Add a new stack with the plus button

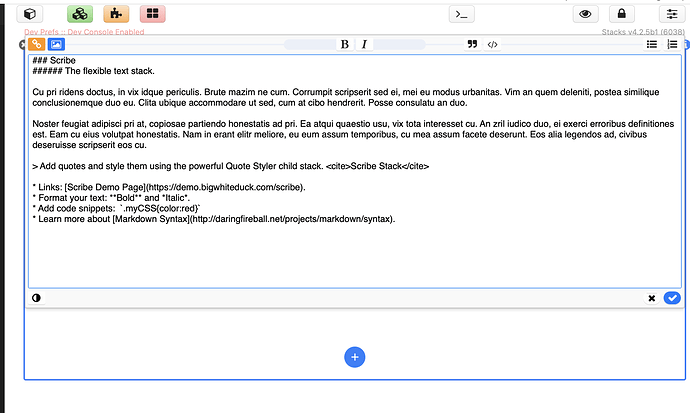tap(355, 357)
